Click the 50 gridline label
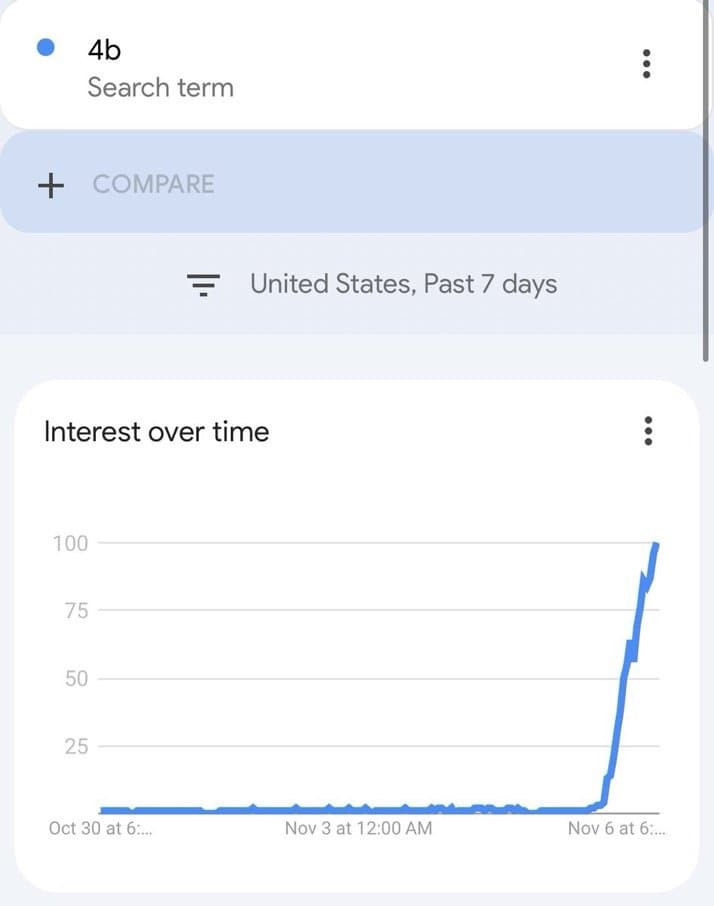 click(x=76, y=678)
